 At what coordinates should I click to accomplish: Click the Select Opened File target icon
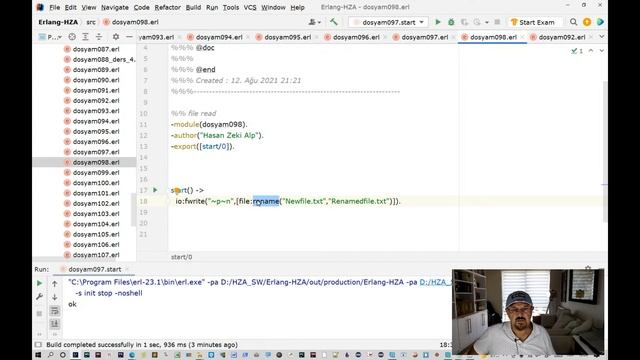72,37
